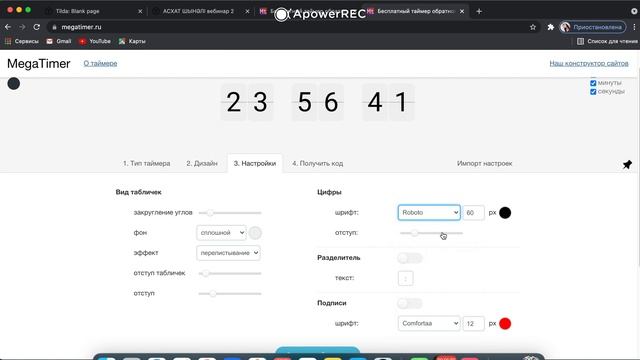Image resolution: width=640 pixels, height=360 pixels.
Task: Enable the Разделитель switch
Action: tap(409, 258)
